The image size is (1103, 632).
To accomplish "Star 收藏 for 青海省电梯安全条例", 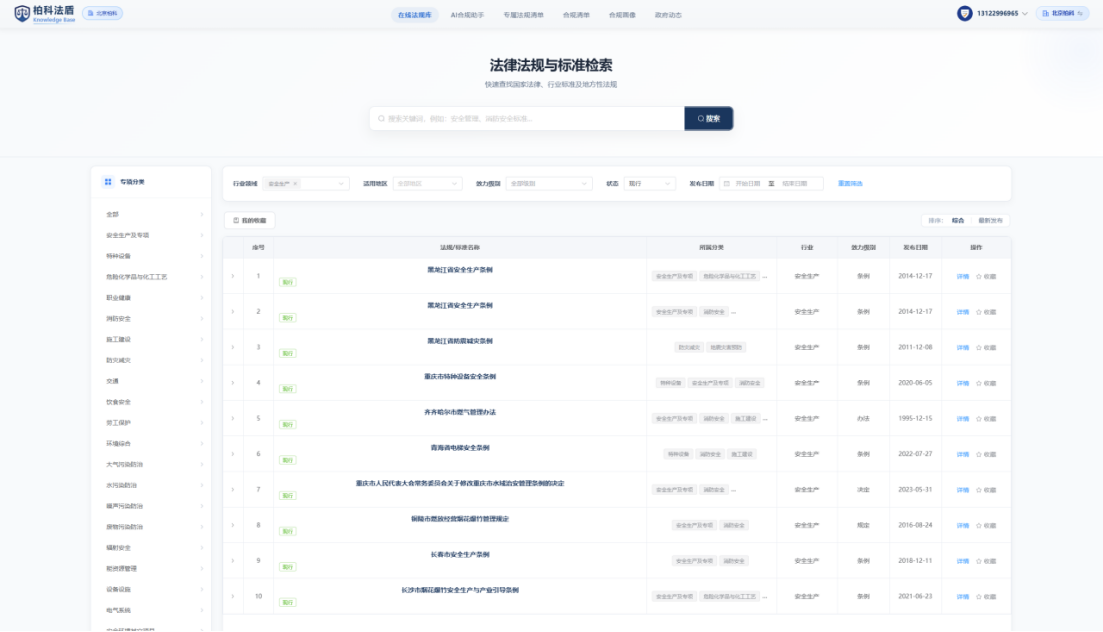I will coord(985,454).
